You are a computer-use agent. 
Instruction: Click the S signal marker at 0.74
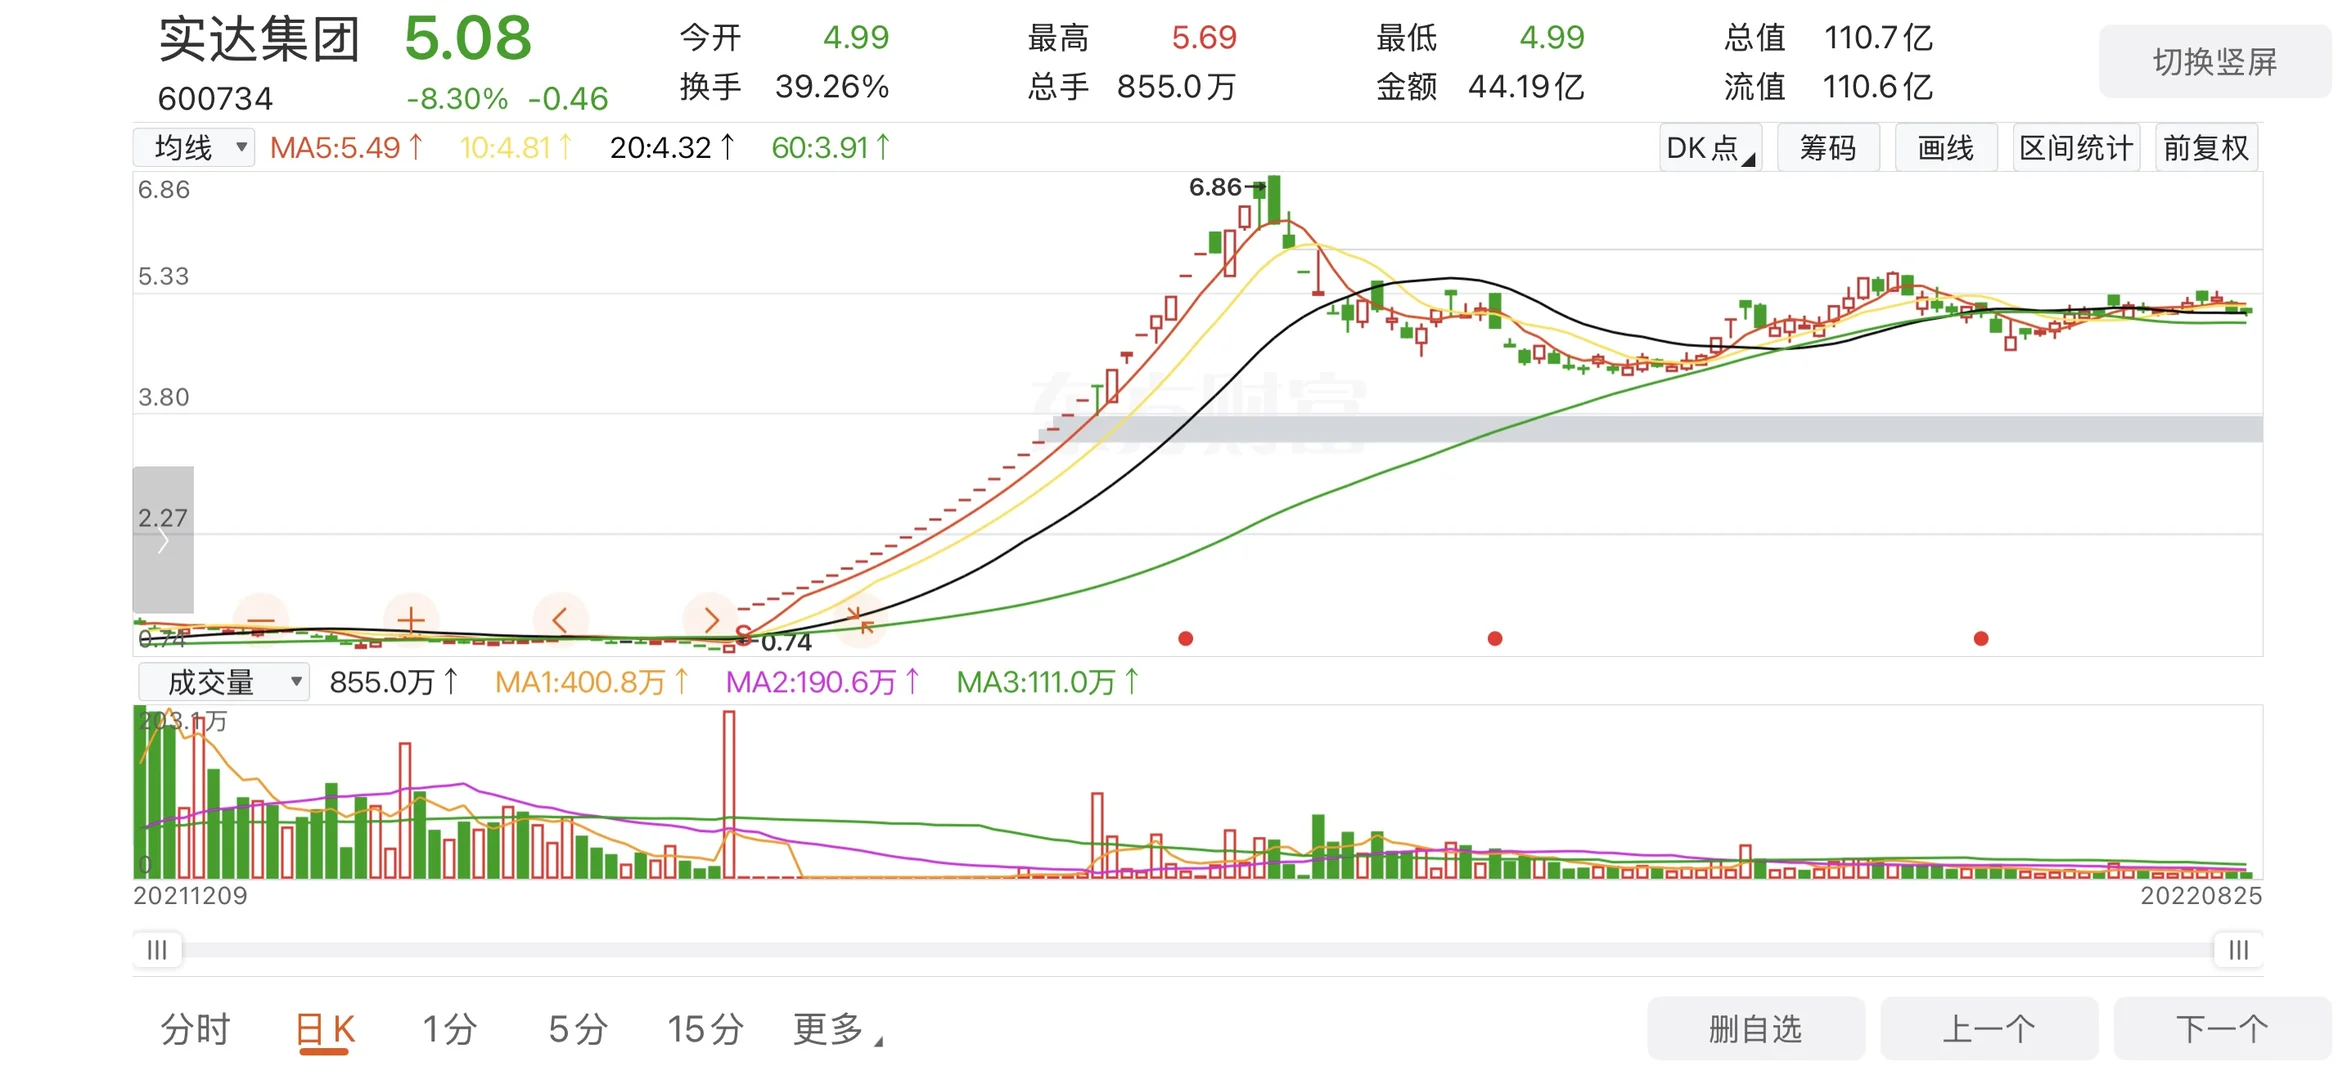click(x=743, y=634)
